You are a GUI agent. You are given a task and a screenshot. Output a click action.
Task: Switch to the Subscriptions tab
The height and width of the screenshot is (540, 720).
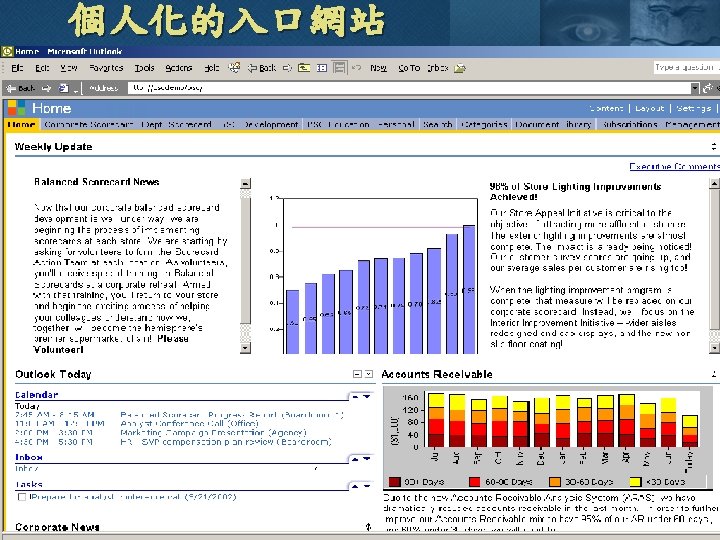click(630, 124)
